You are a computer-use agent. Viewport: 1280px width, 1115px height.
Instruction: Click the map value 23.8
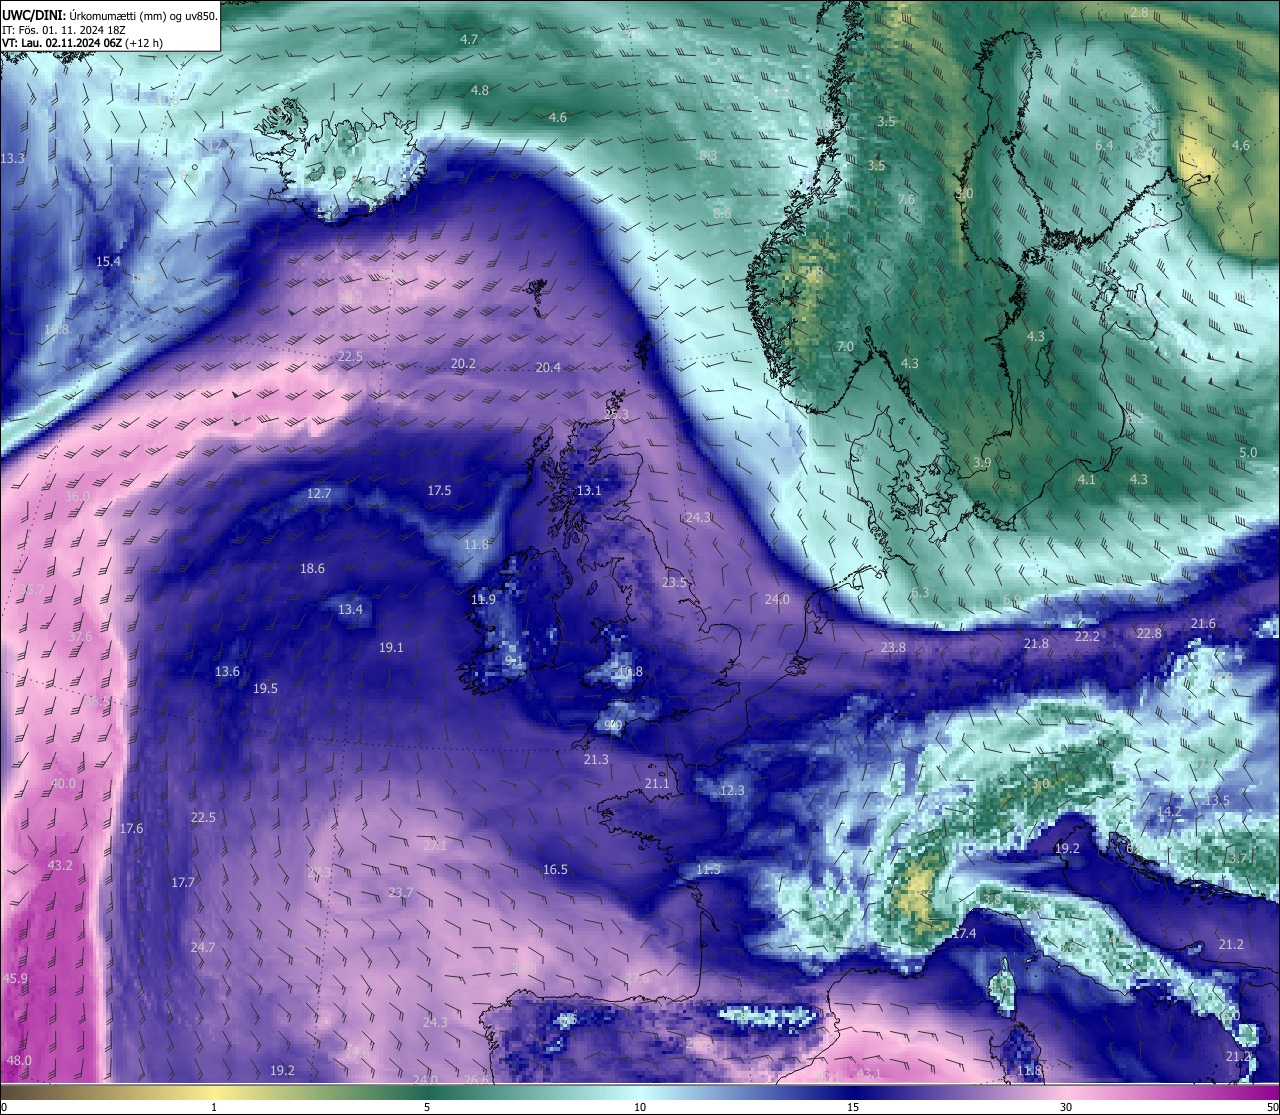[x=893, y=647]
